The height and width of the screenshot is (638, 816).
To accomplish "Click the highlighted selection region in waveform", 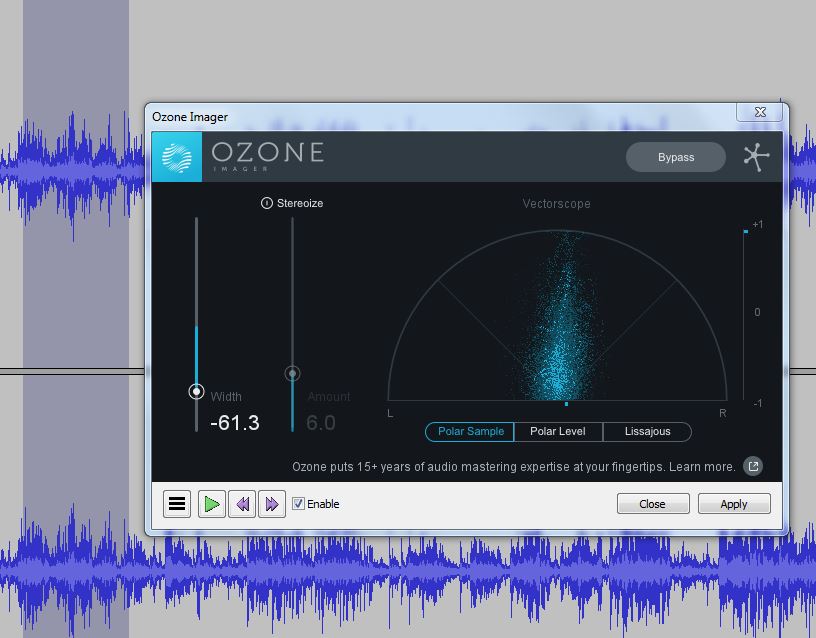I will coord(76,319).
